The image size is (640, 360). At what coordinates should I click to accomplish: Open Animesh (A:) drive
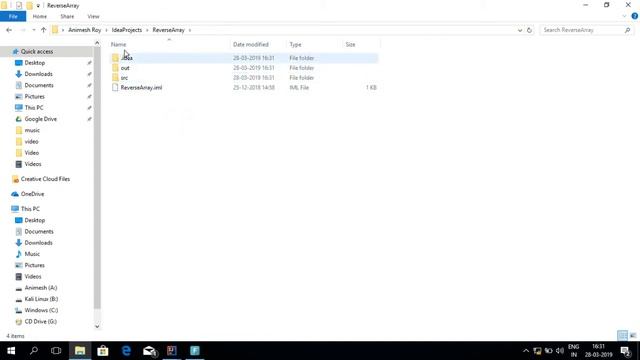[40, 288]
